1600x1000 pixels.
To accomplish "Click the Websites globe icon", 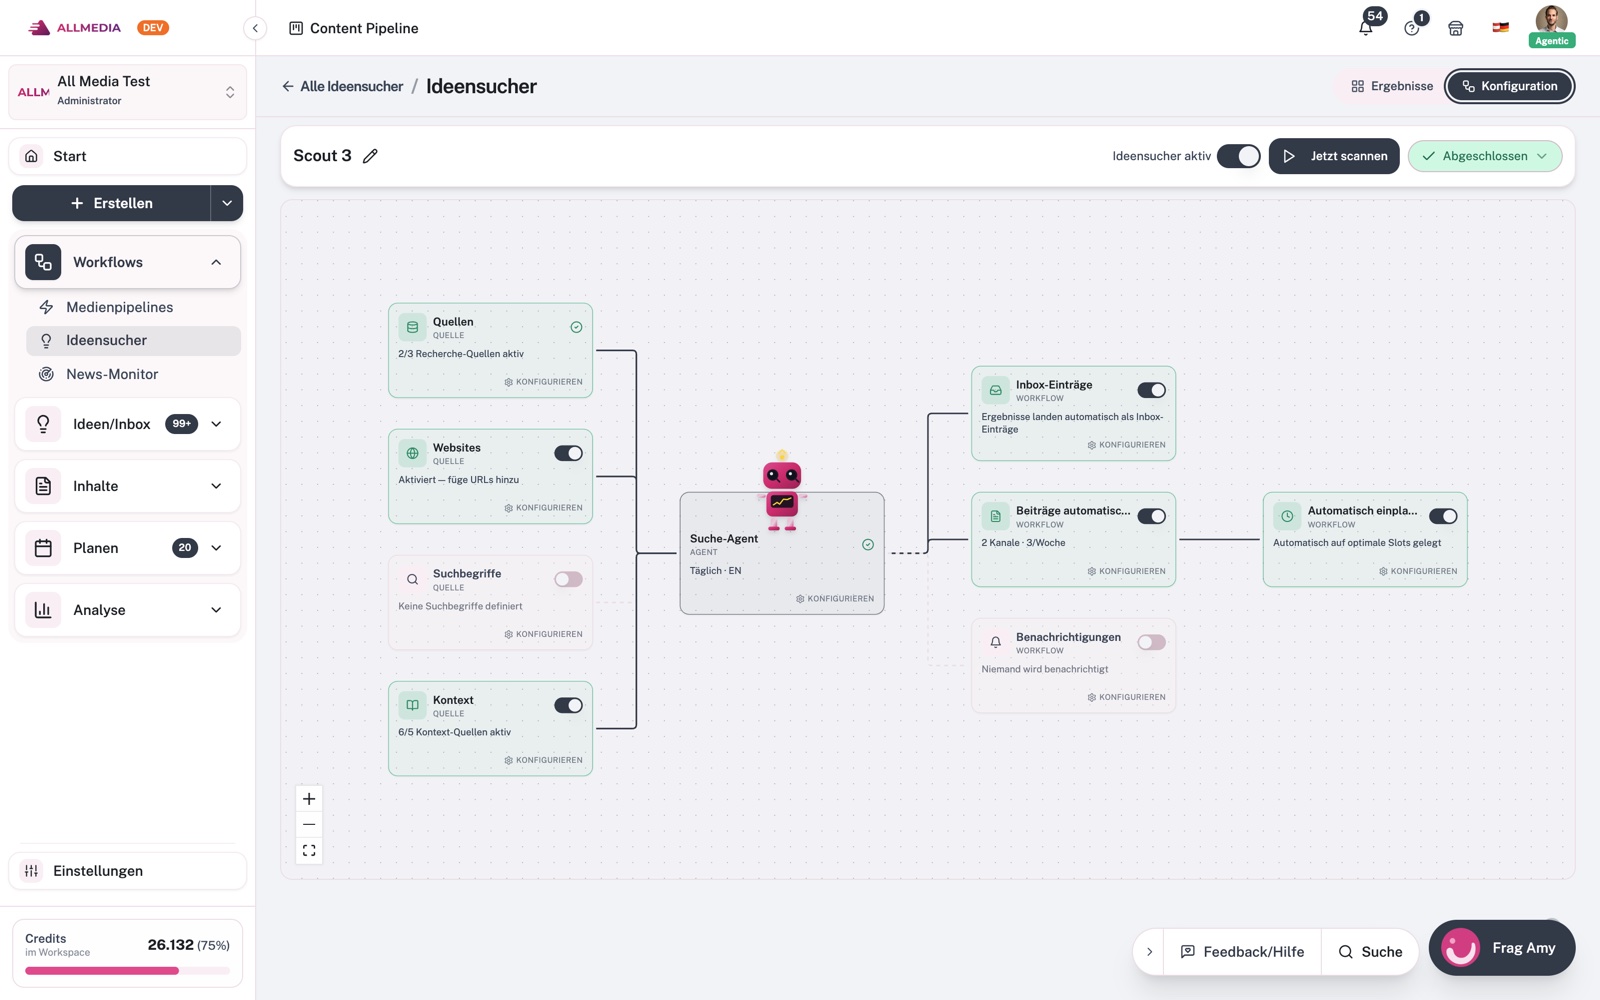I will click(x=412, y=453).
